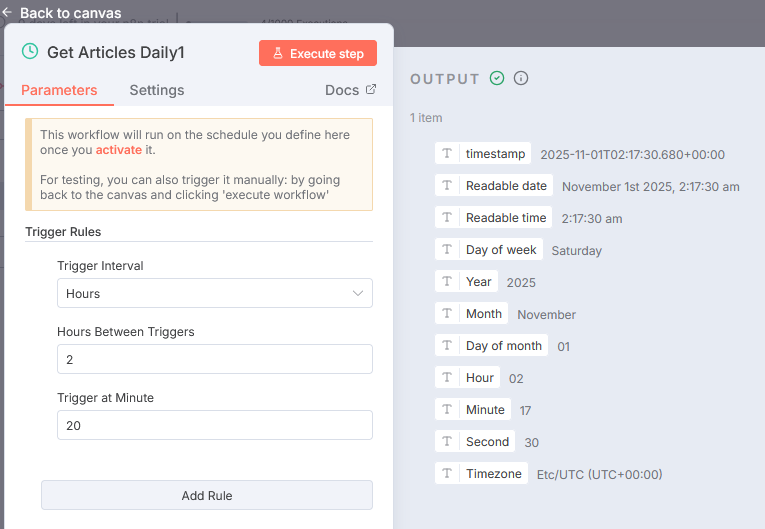The height and width of the screenshot is (529, 765).
Task: Click the output success checkmark icon
Action: tap(497, 78)
